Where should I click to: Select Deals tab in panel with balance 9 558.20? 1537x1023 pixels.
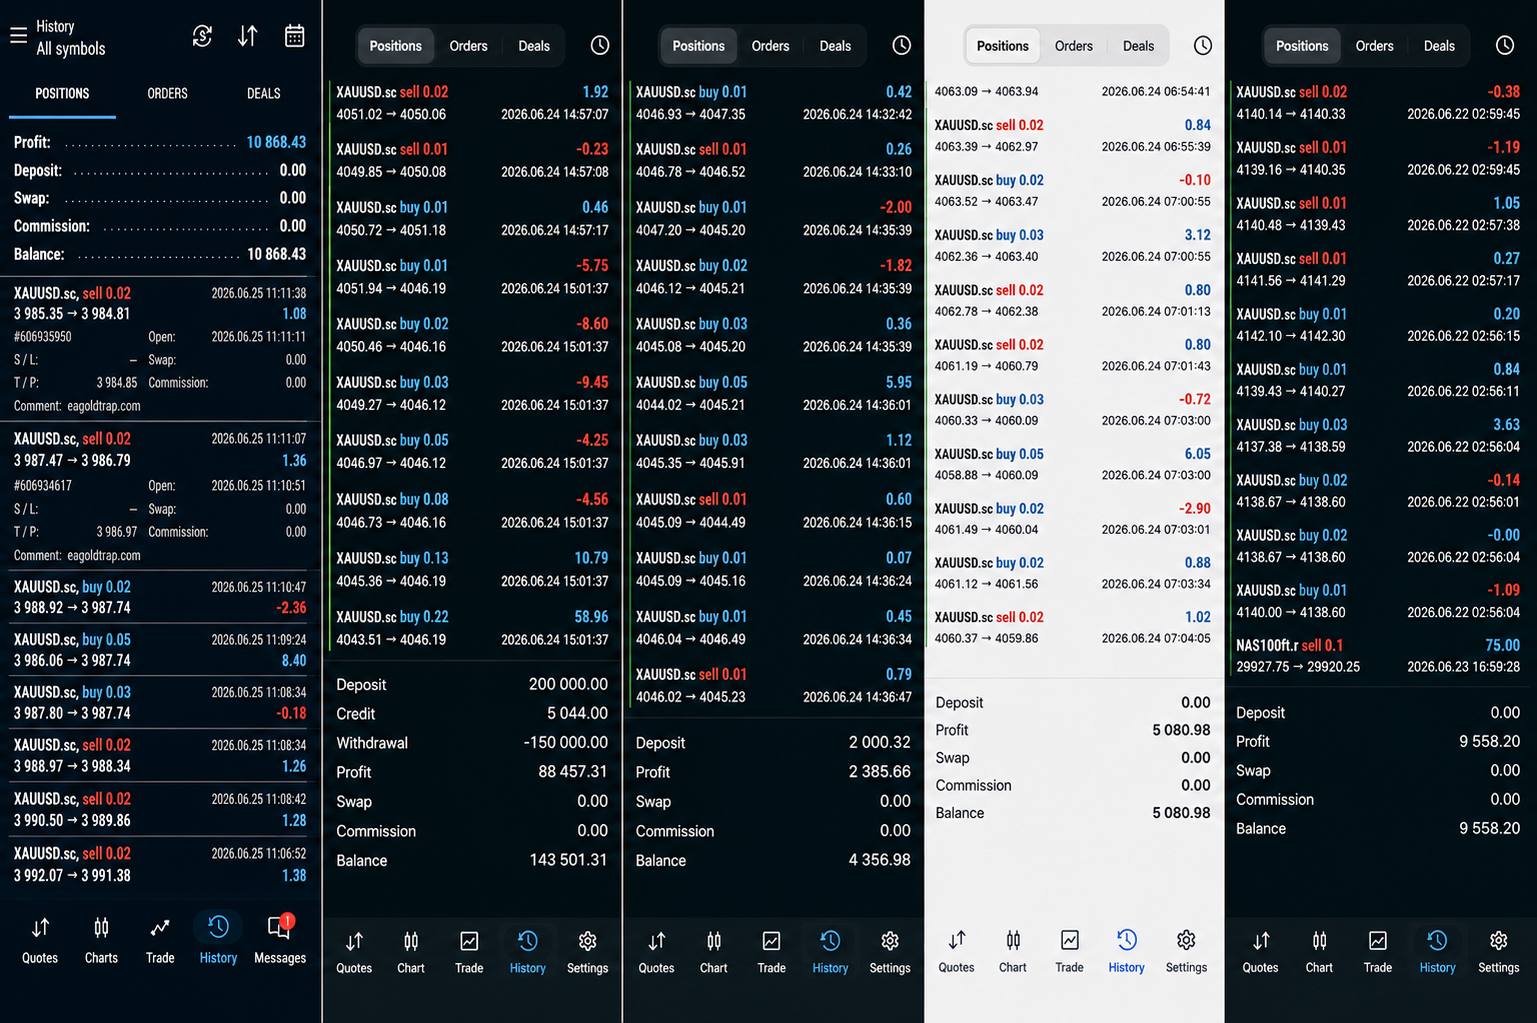(1439, 46)
